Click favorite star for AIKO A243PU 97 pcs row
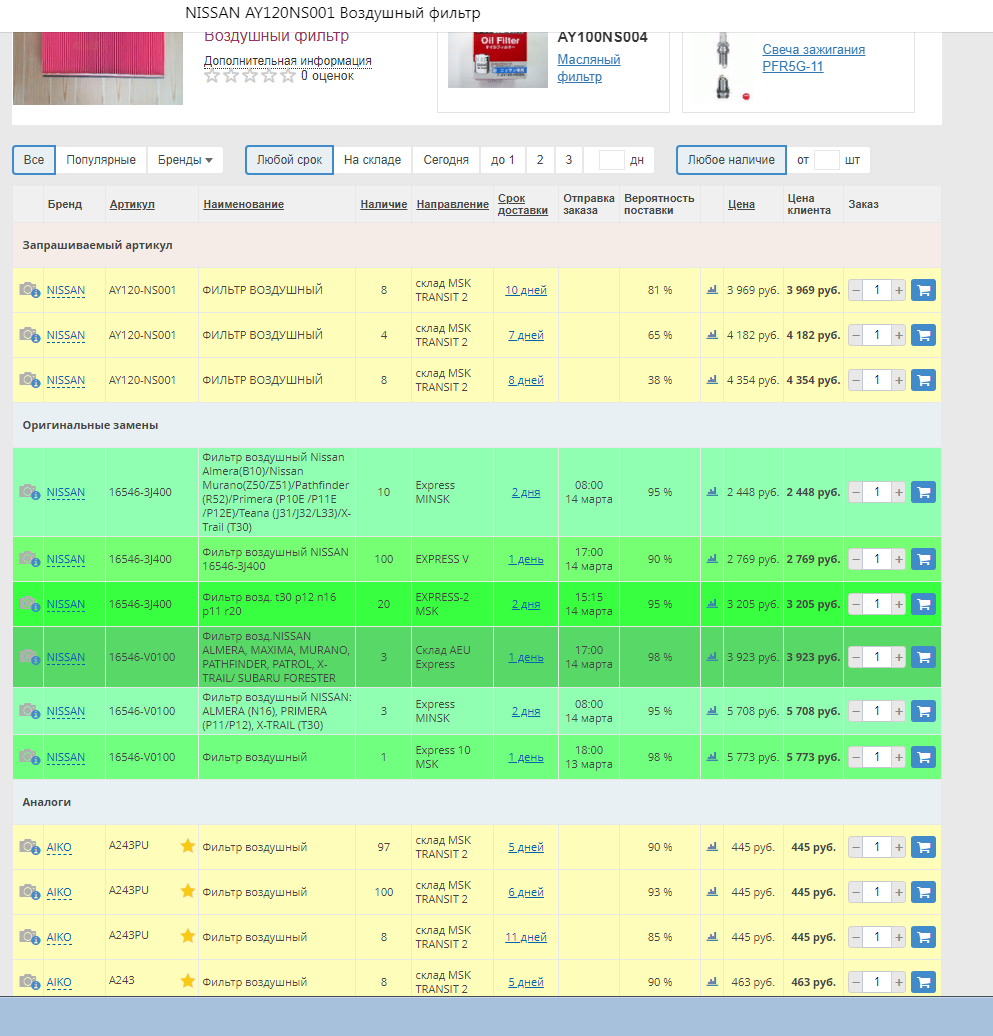The height and width of the screenshot is (1036, 993). (188, 846)
